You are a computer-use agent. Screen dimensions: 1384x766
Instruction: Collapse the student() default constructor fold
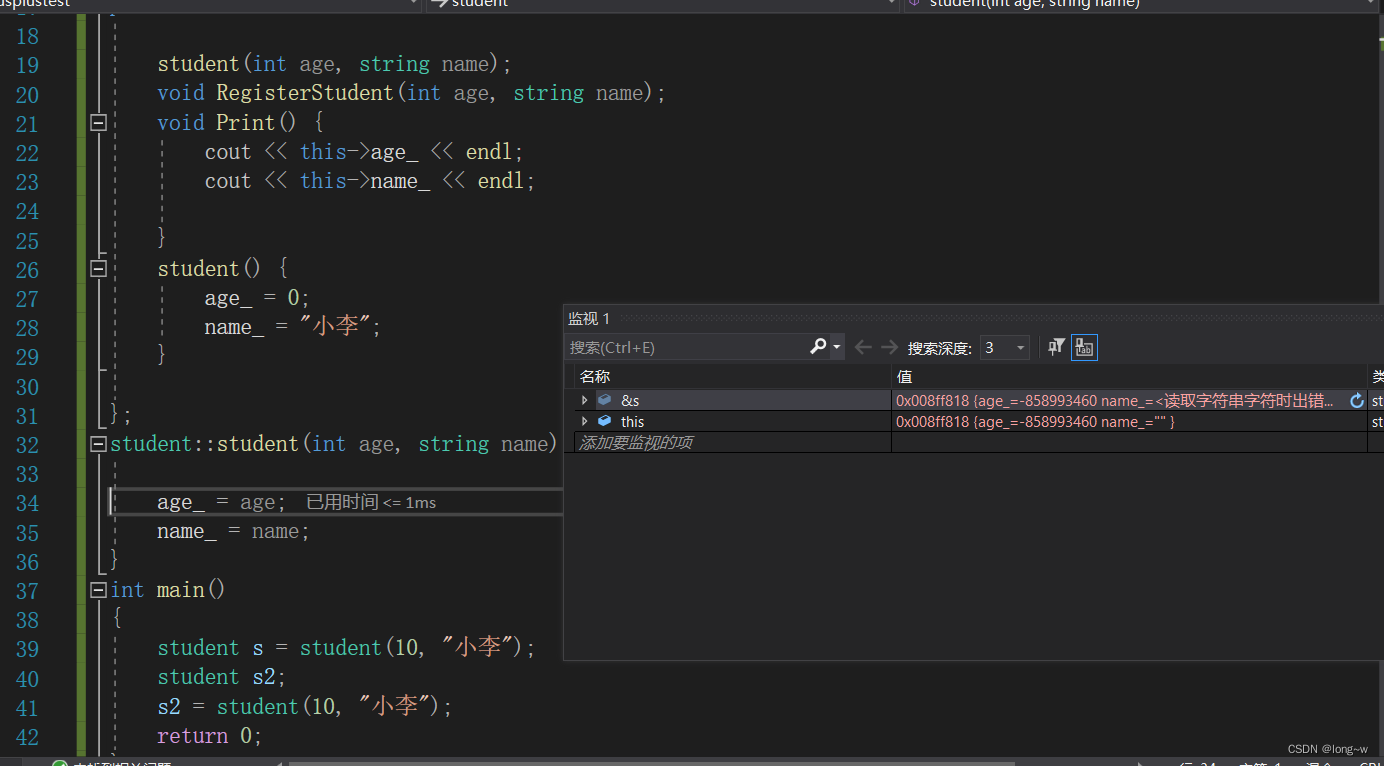(98, 269)
